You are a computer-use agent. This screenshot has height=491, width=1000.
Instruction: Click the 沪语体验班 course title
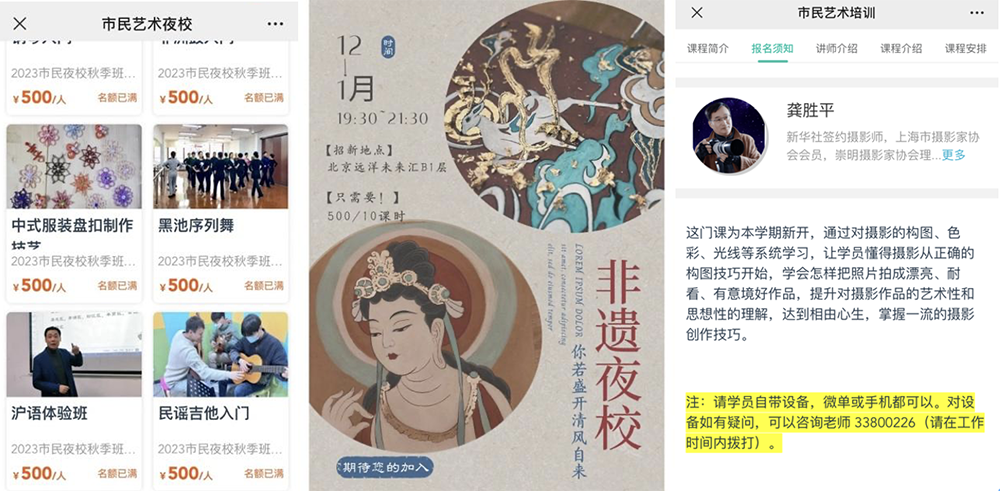49,413
